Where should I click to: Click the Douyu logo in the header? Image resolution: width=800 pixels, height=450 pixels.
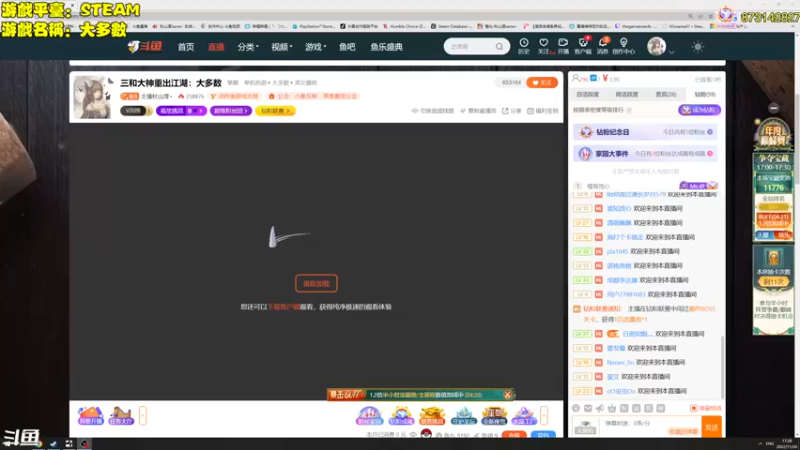[145, 46]
